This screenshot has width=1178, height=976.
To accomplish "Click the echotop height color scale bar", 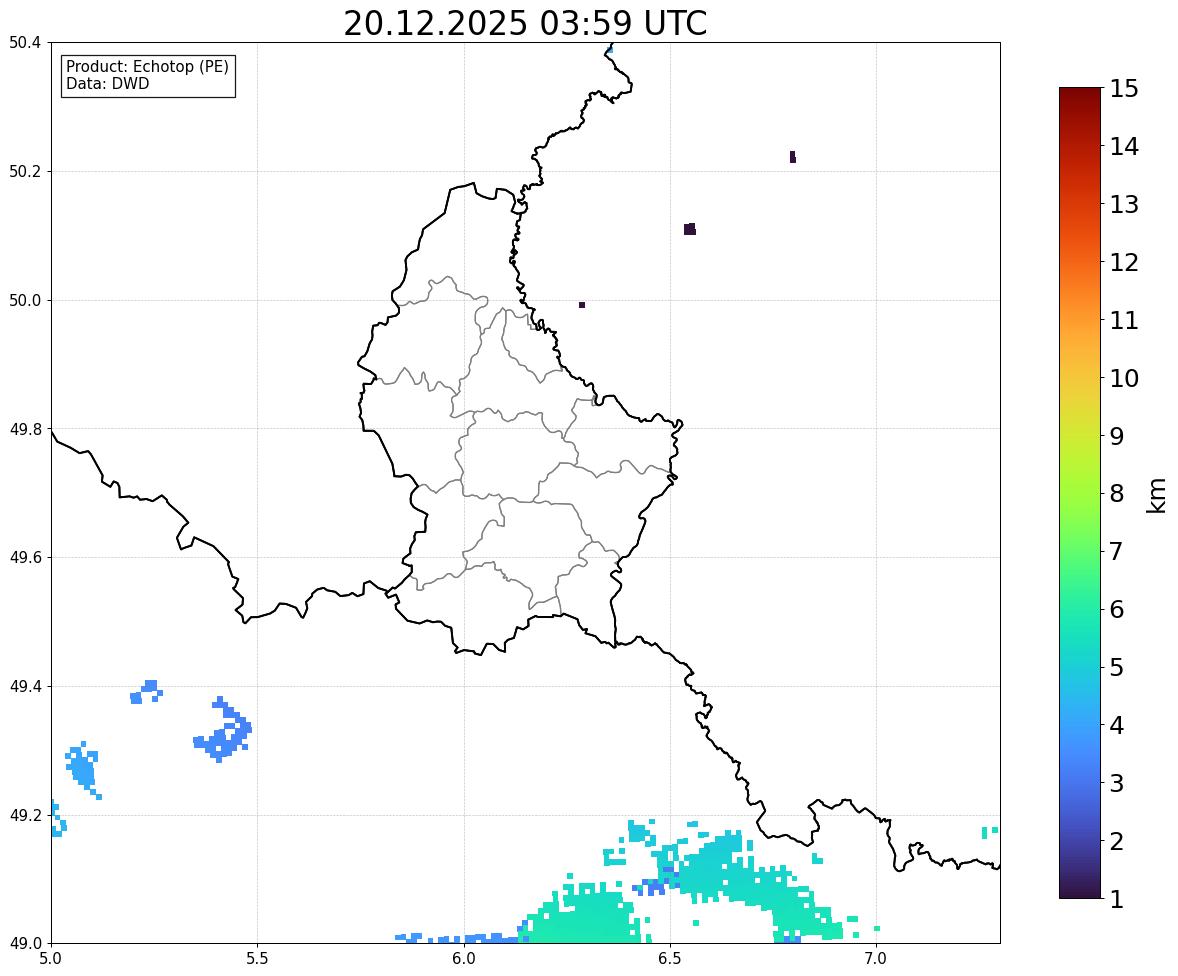I will [1080, 493].
